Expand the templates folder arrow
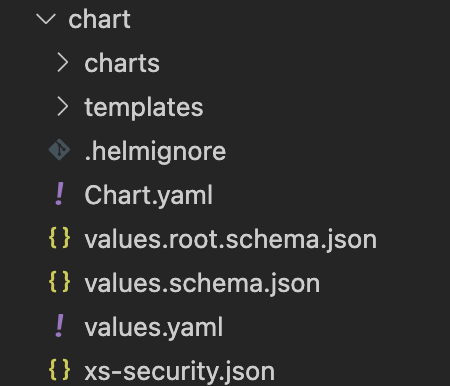 click(62, 107)
